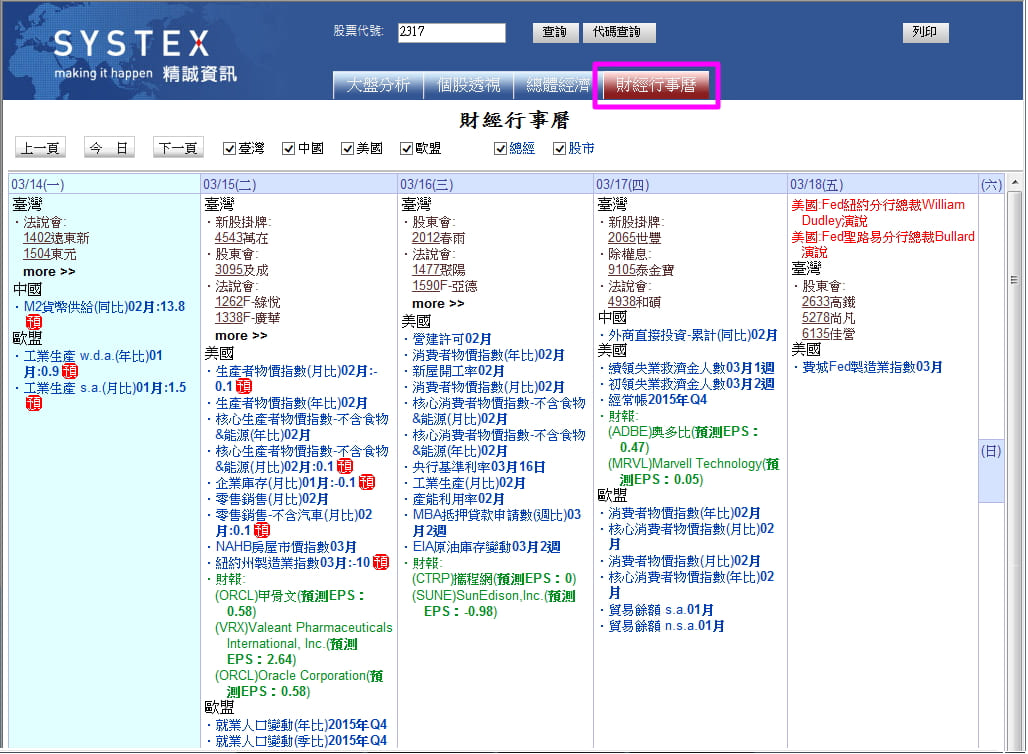The height and width of the screenshot is (754, 1028).
Task: Toggle the 美國 checkbox filter
Action: [348, 148]
